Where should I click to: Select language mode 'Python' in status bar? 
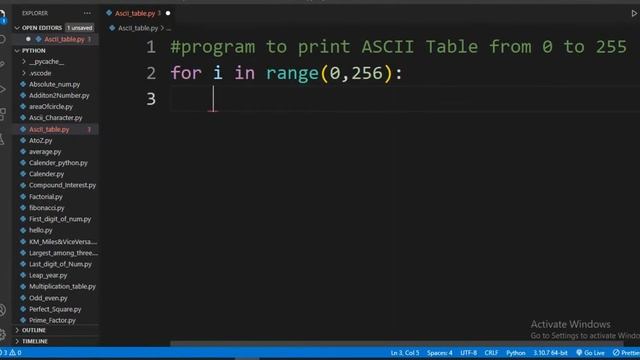(516, 353)
